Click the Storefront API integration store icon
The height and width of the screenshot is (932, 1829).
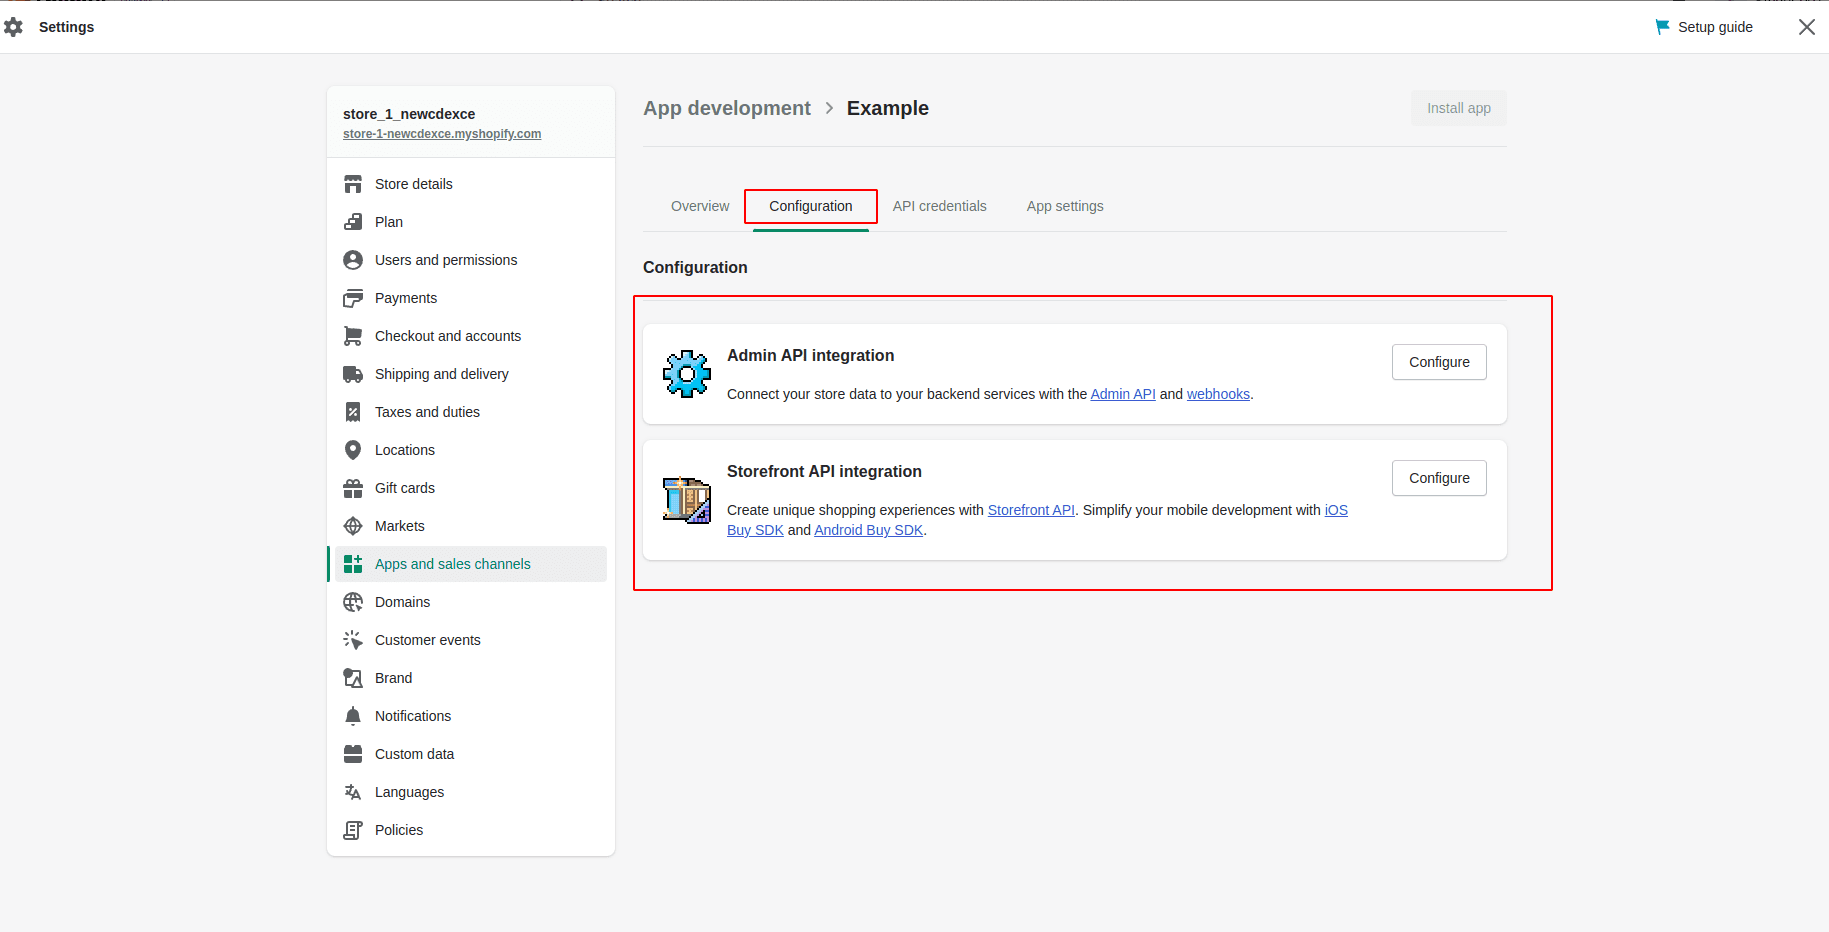click(687, 500)
